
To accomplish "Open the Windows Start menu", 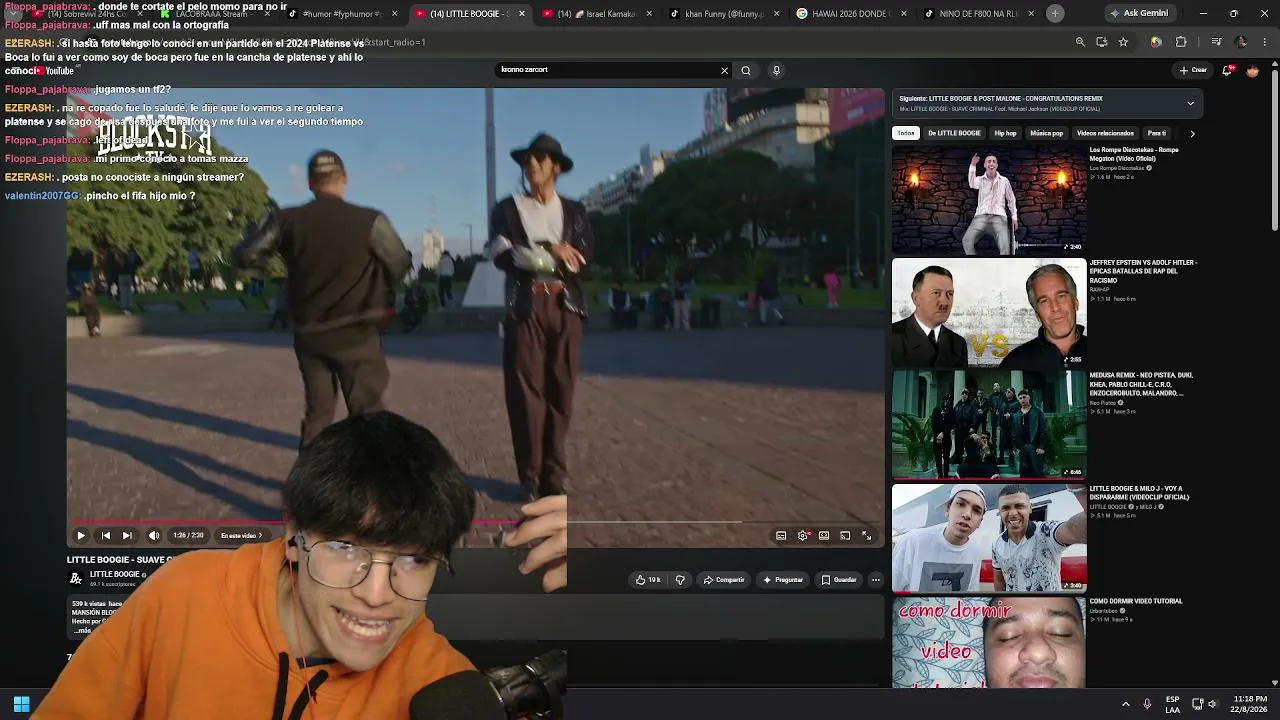I will coord(21,704).
